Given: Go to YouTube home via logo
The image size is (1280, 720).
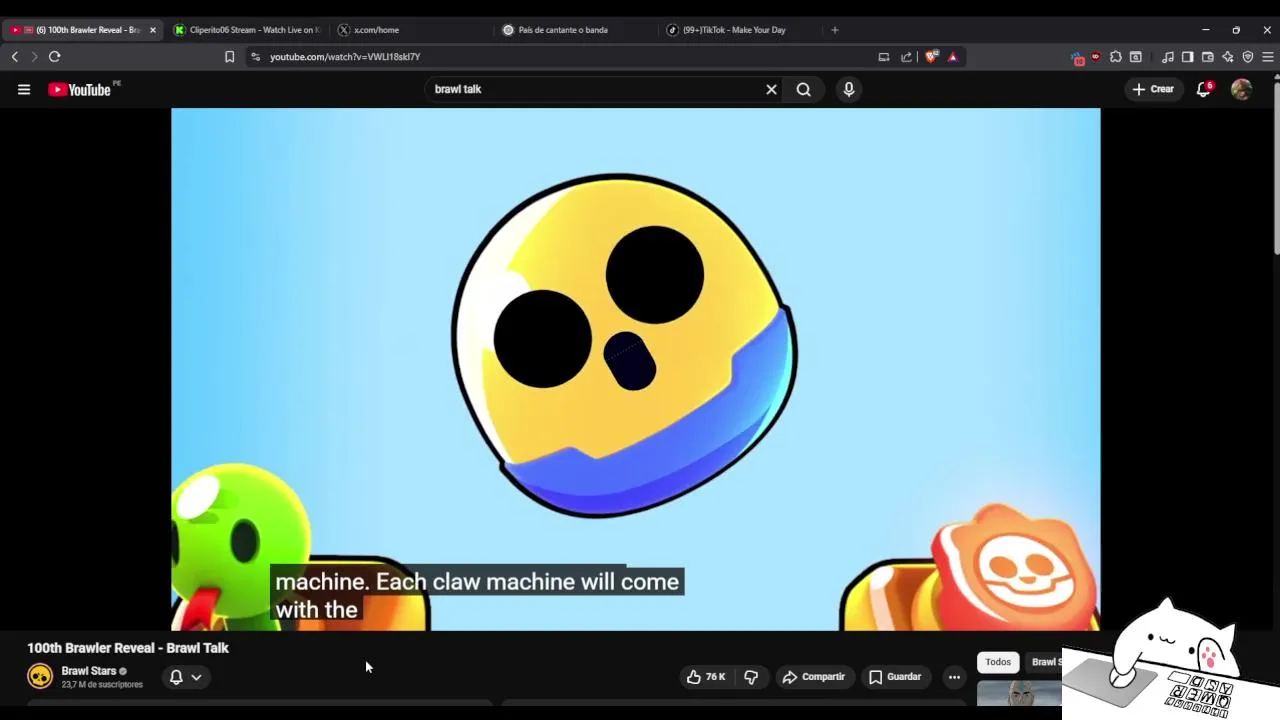Looking at the screenshot, I should pos(79,89).
